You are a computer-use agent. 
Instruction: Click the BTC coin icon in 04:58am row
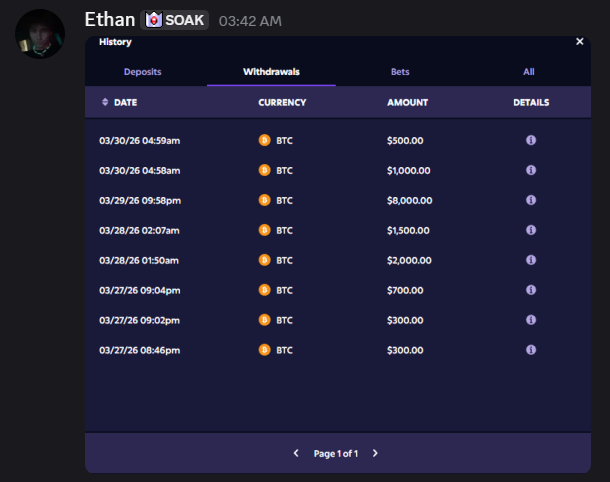pyautogui.click(x=265, y=170)
